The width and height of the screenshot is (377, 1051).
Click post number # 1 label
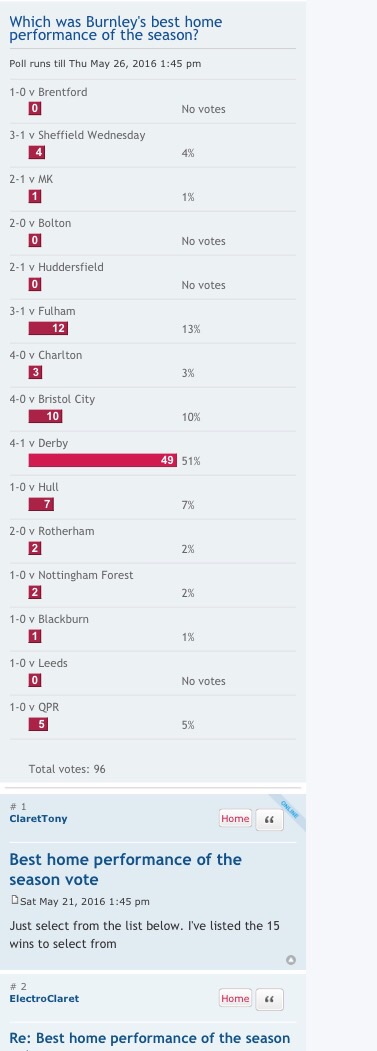coord(18,806)
